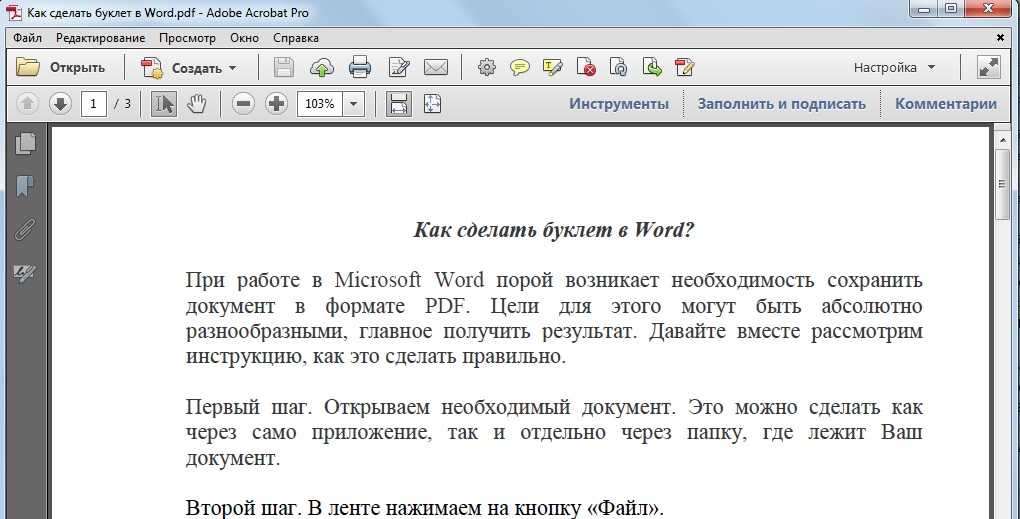The height and width of the screenshot is (519, 1020).
Task: Click the send by email envelope icon
Action: (436, 67)
